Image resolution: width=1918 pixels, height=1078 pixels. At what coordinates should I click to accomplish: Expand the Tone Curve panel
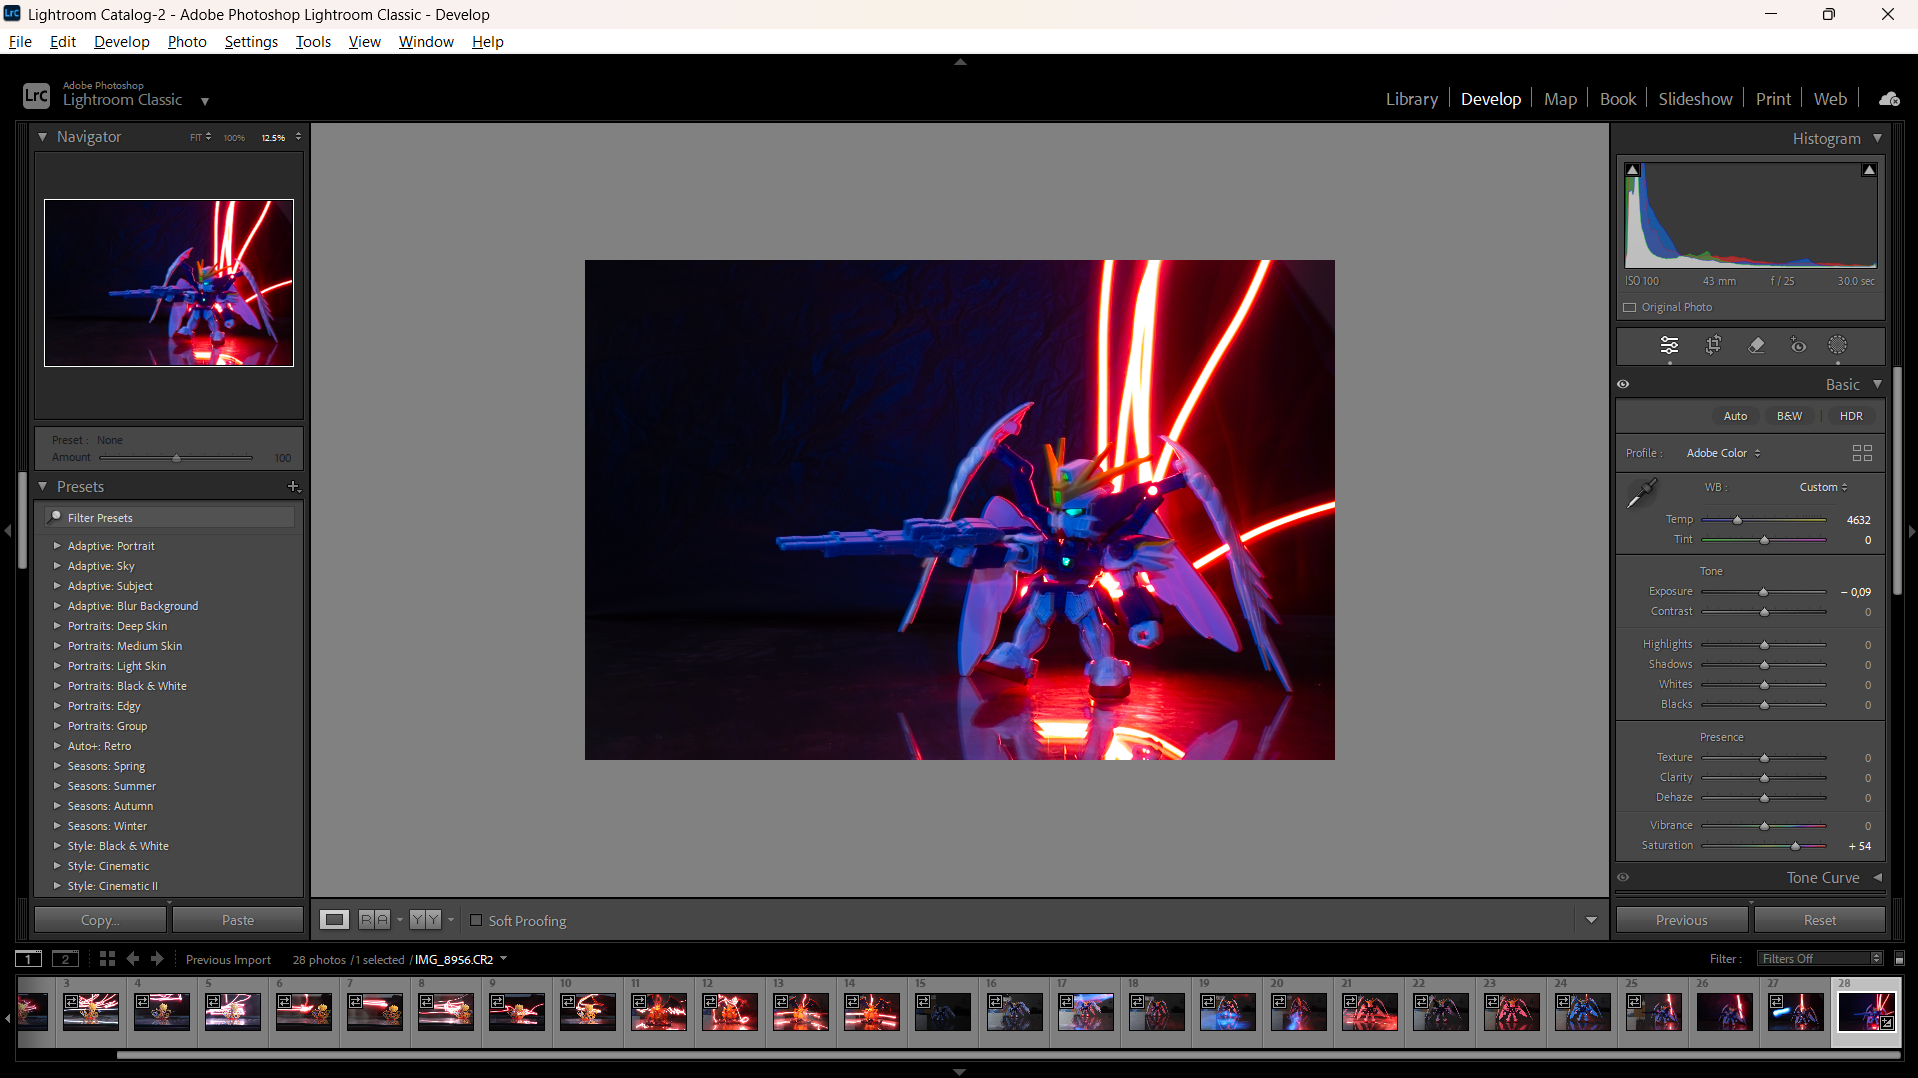[x=1877, y=877]
